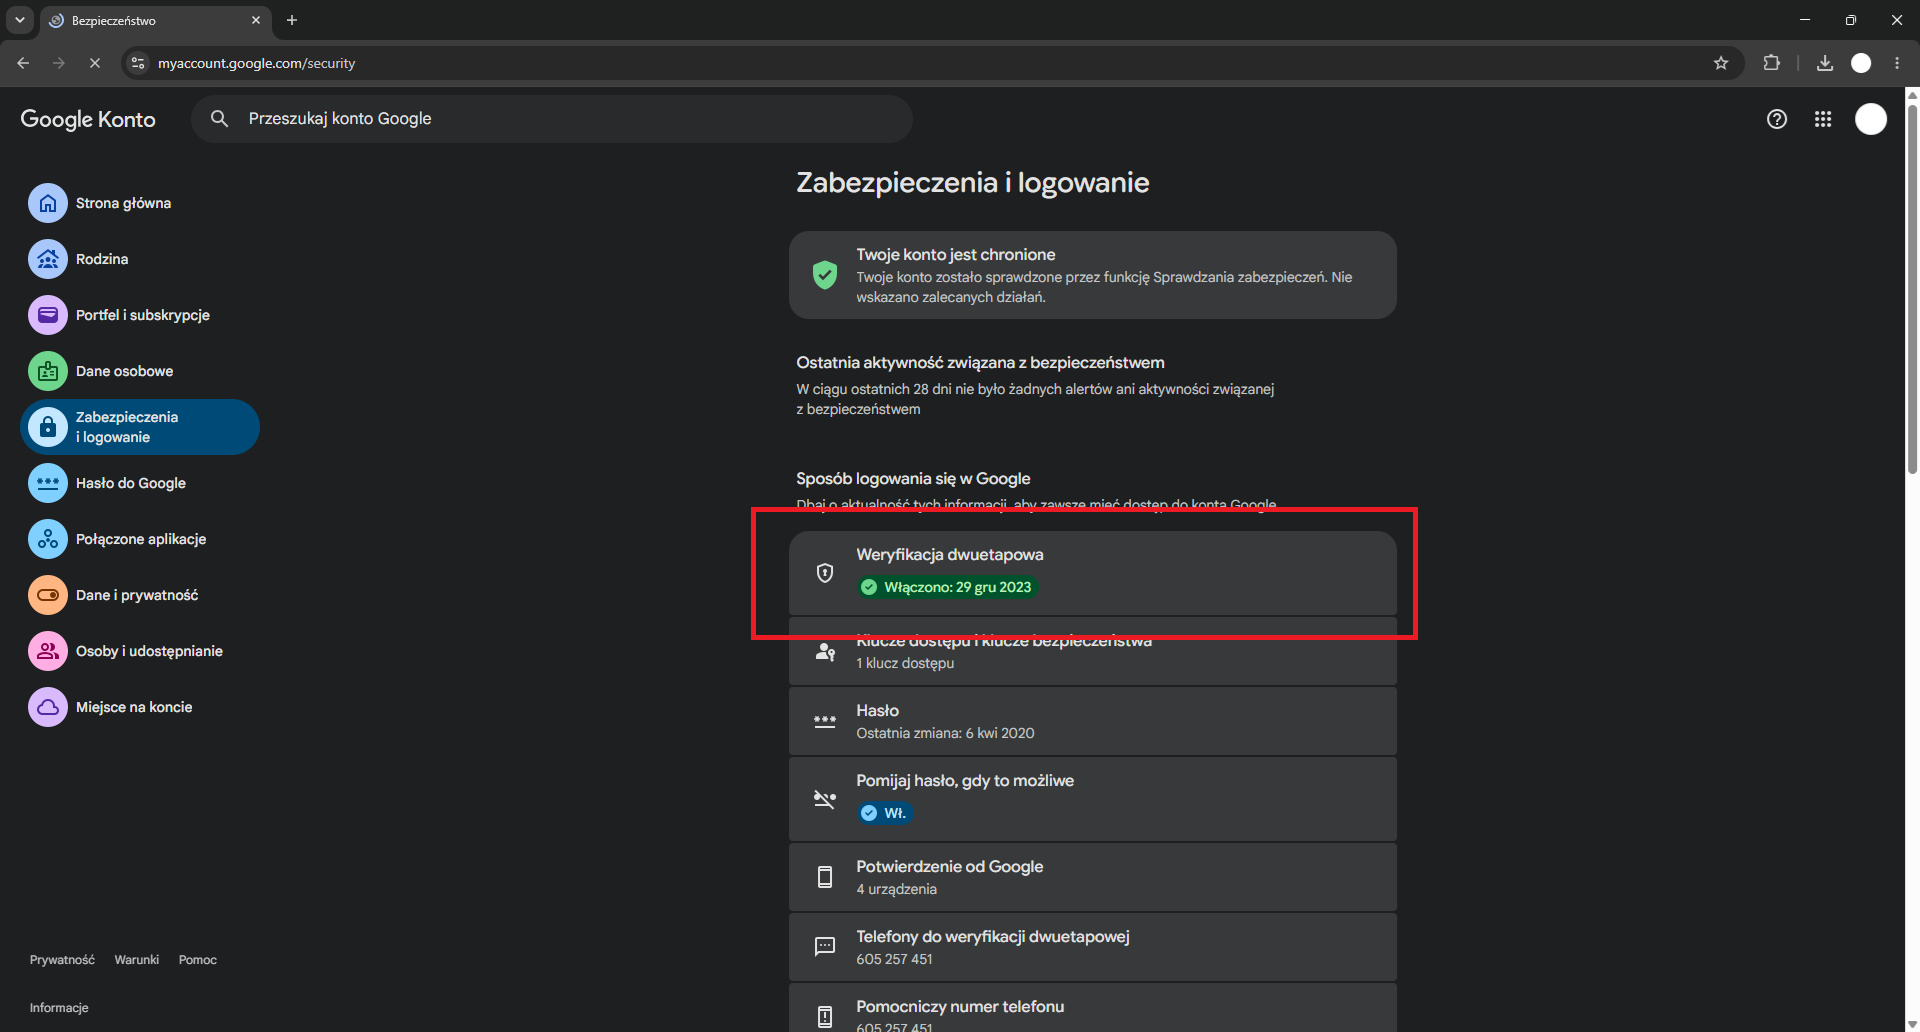Viewport: 1920px width, 1032px height.
Task: Open the Google apps grid launcher
Action: (x=1823, y=119)
